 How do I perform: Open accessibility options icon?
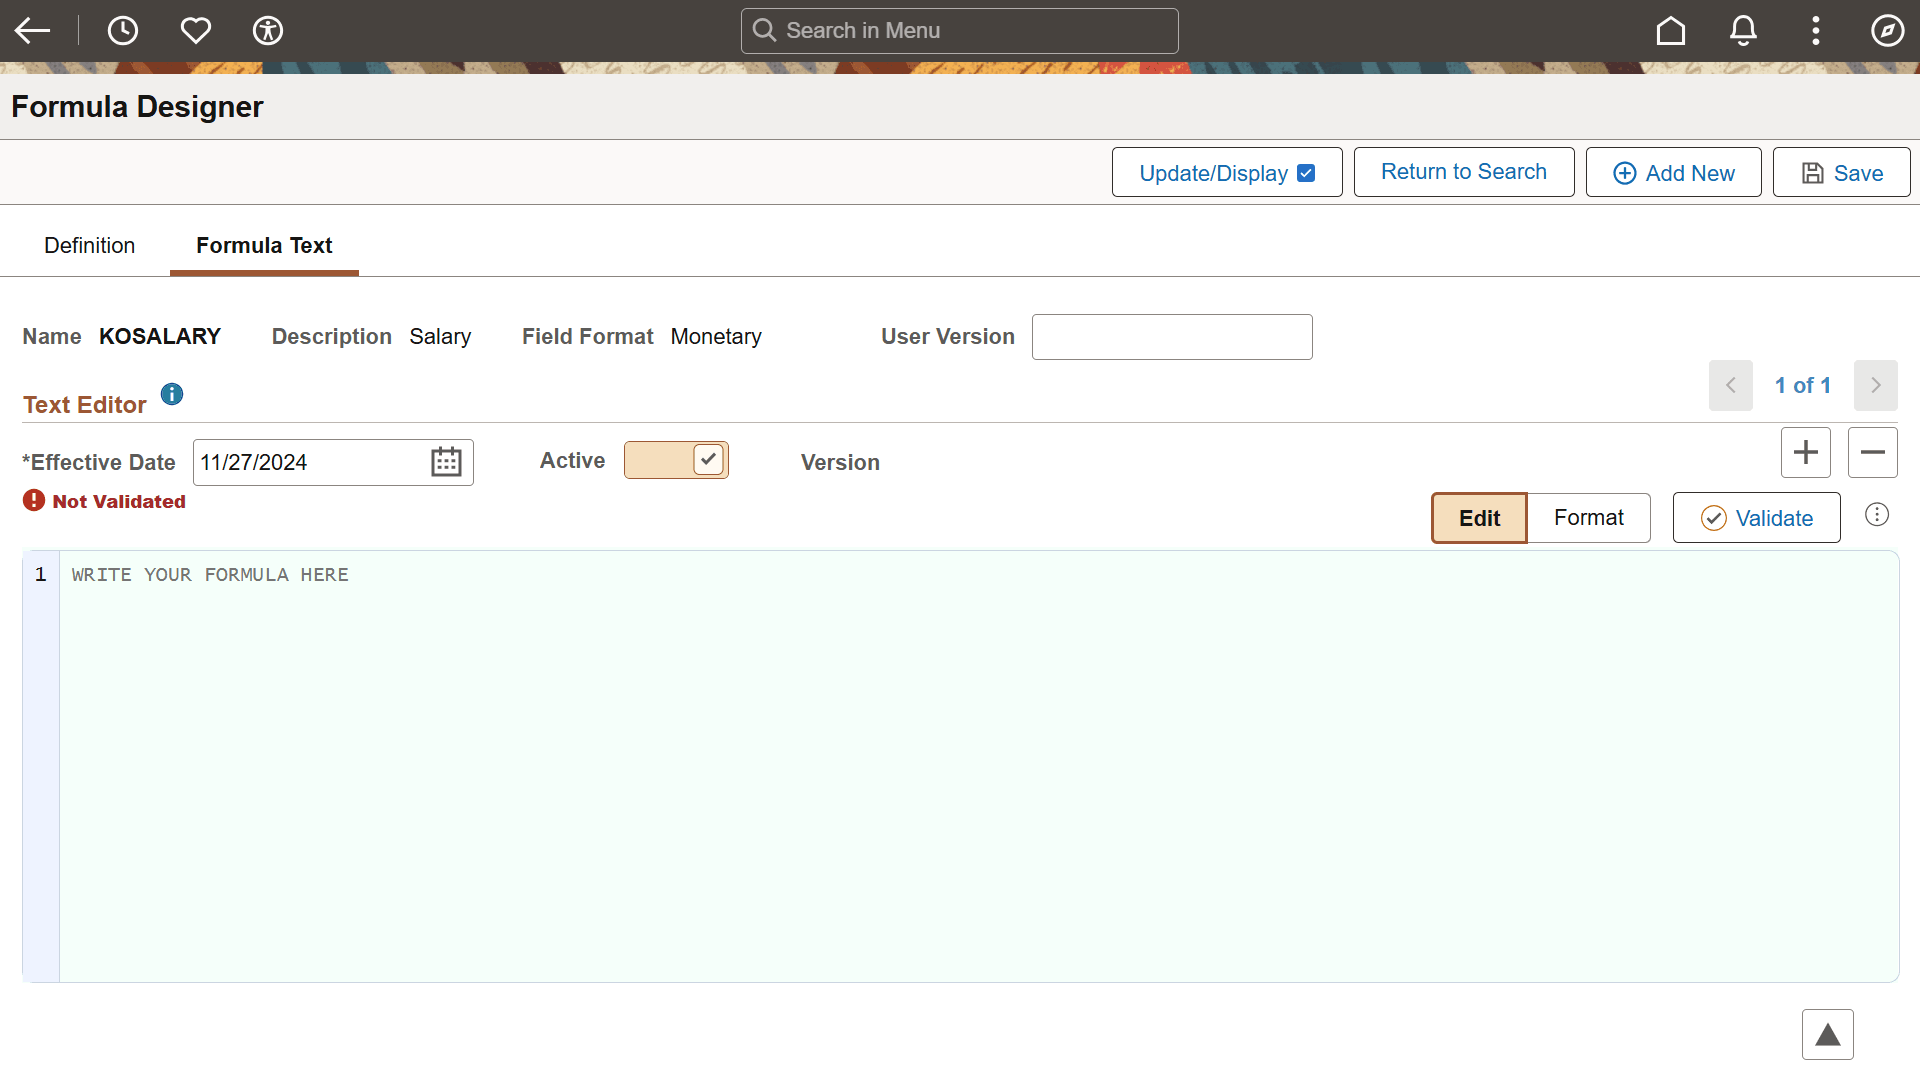268,30
